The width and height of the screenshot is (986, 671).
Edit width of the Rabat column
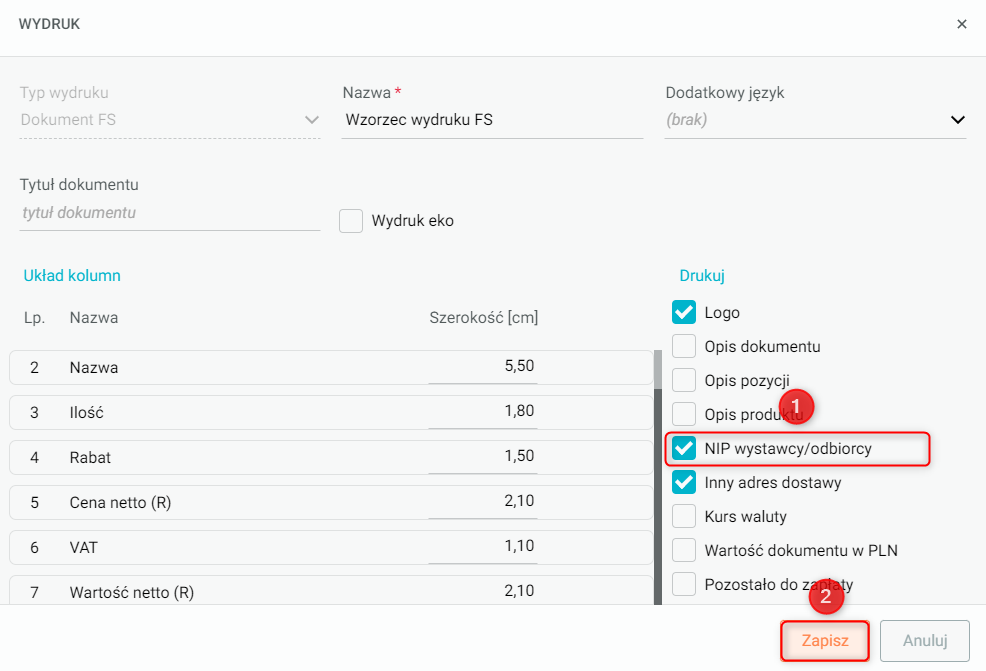484,458
